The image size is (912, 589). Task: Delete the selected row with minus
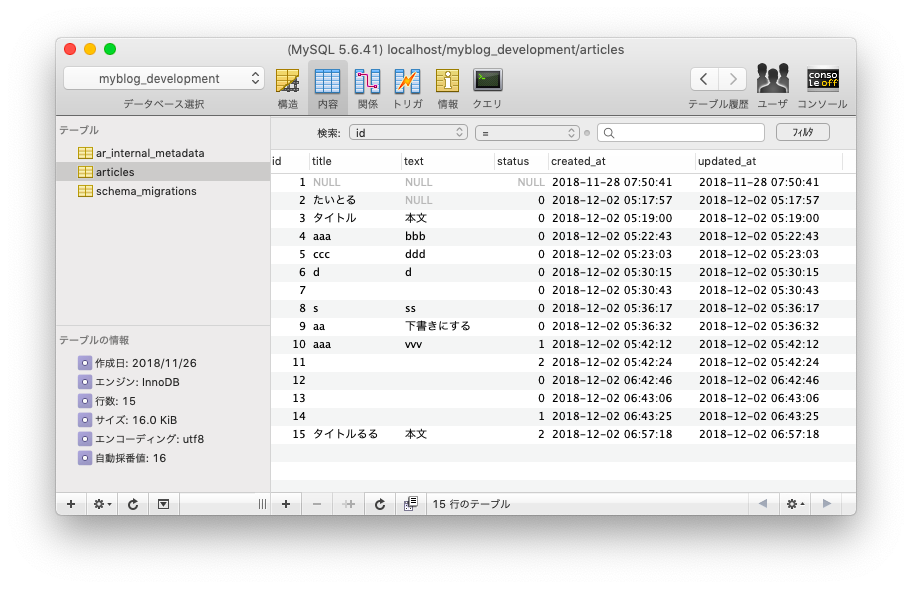pyautogui.click(x=317, y=504)
